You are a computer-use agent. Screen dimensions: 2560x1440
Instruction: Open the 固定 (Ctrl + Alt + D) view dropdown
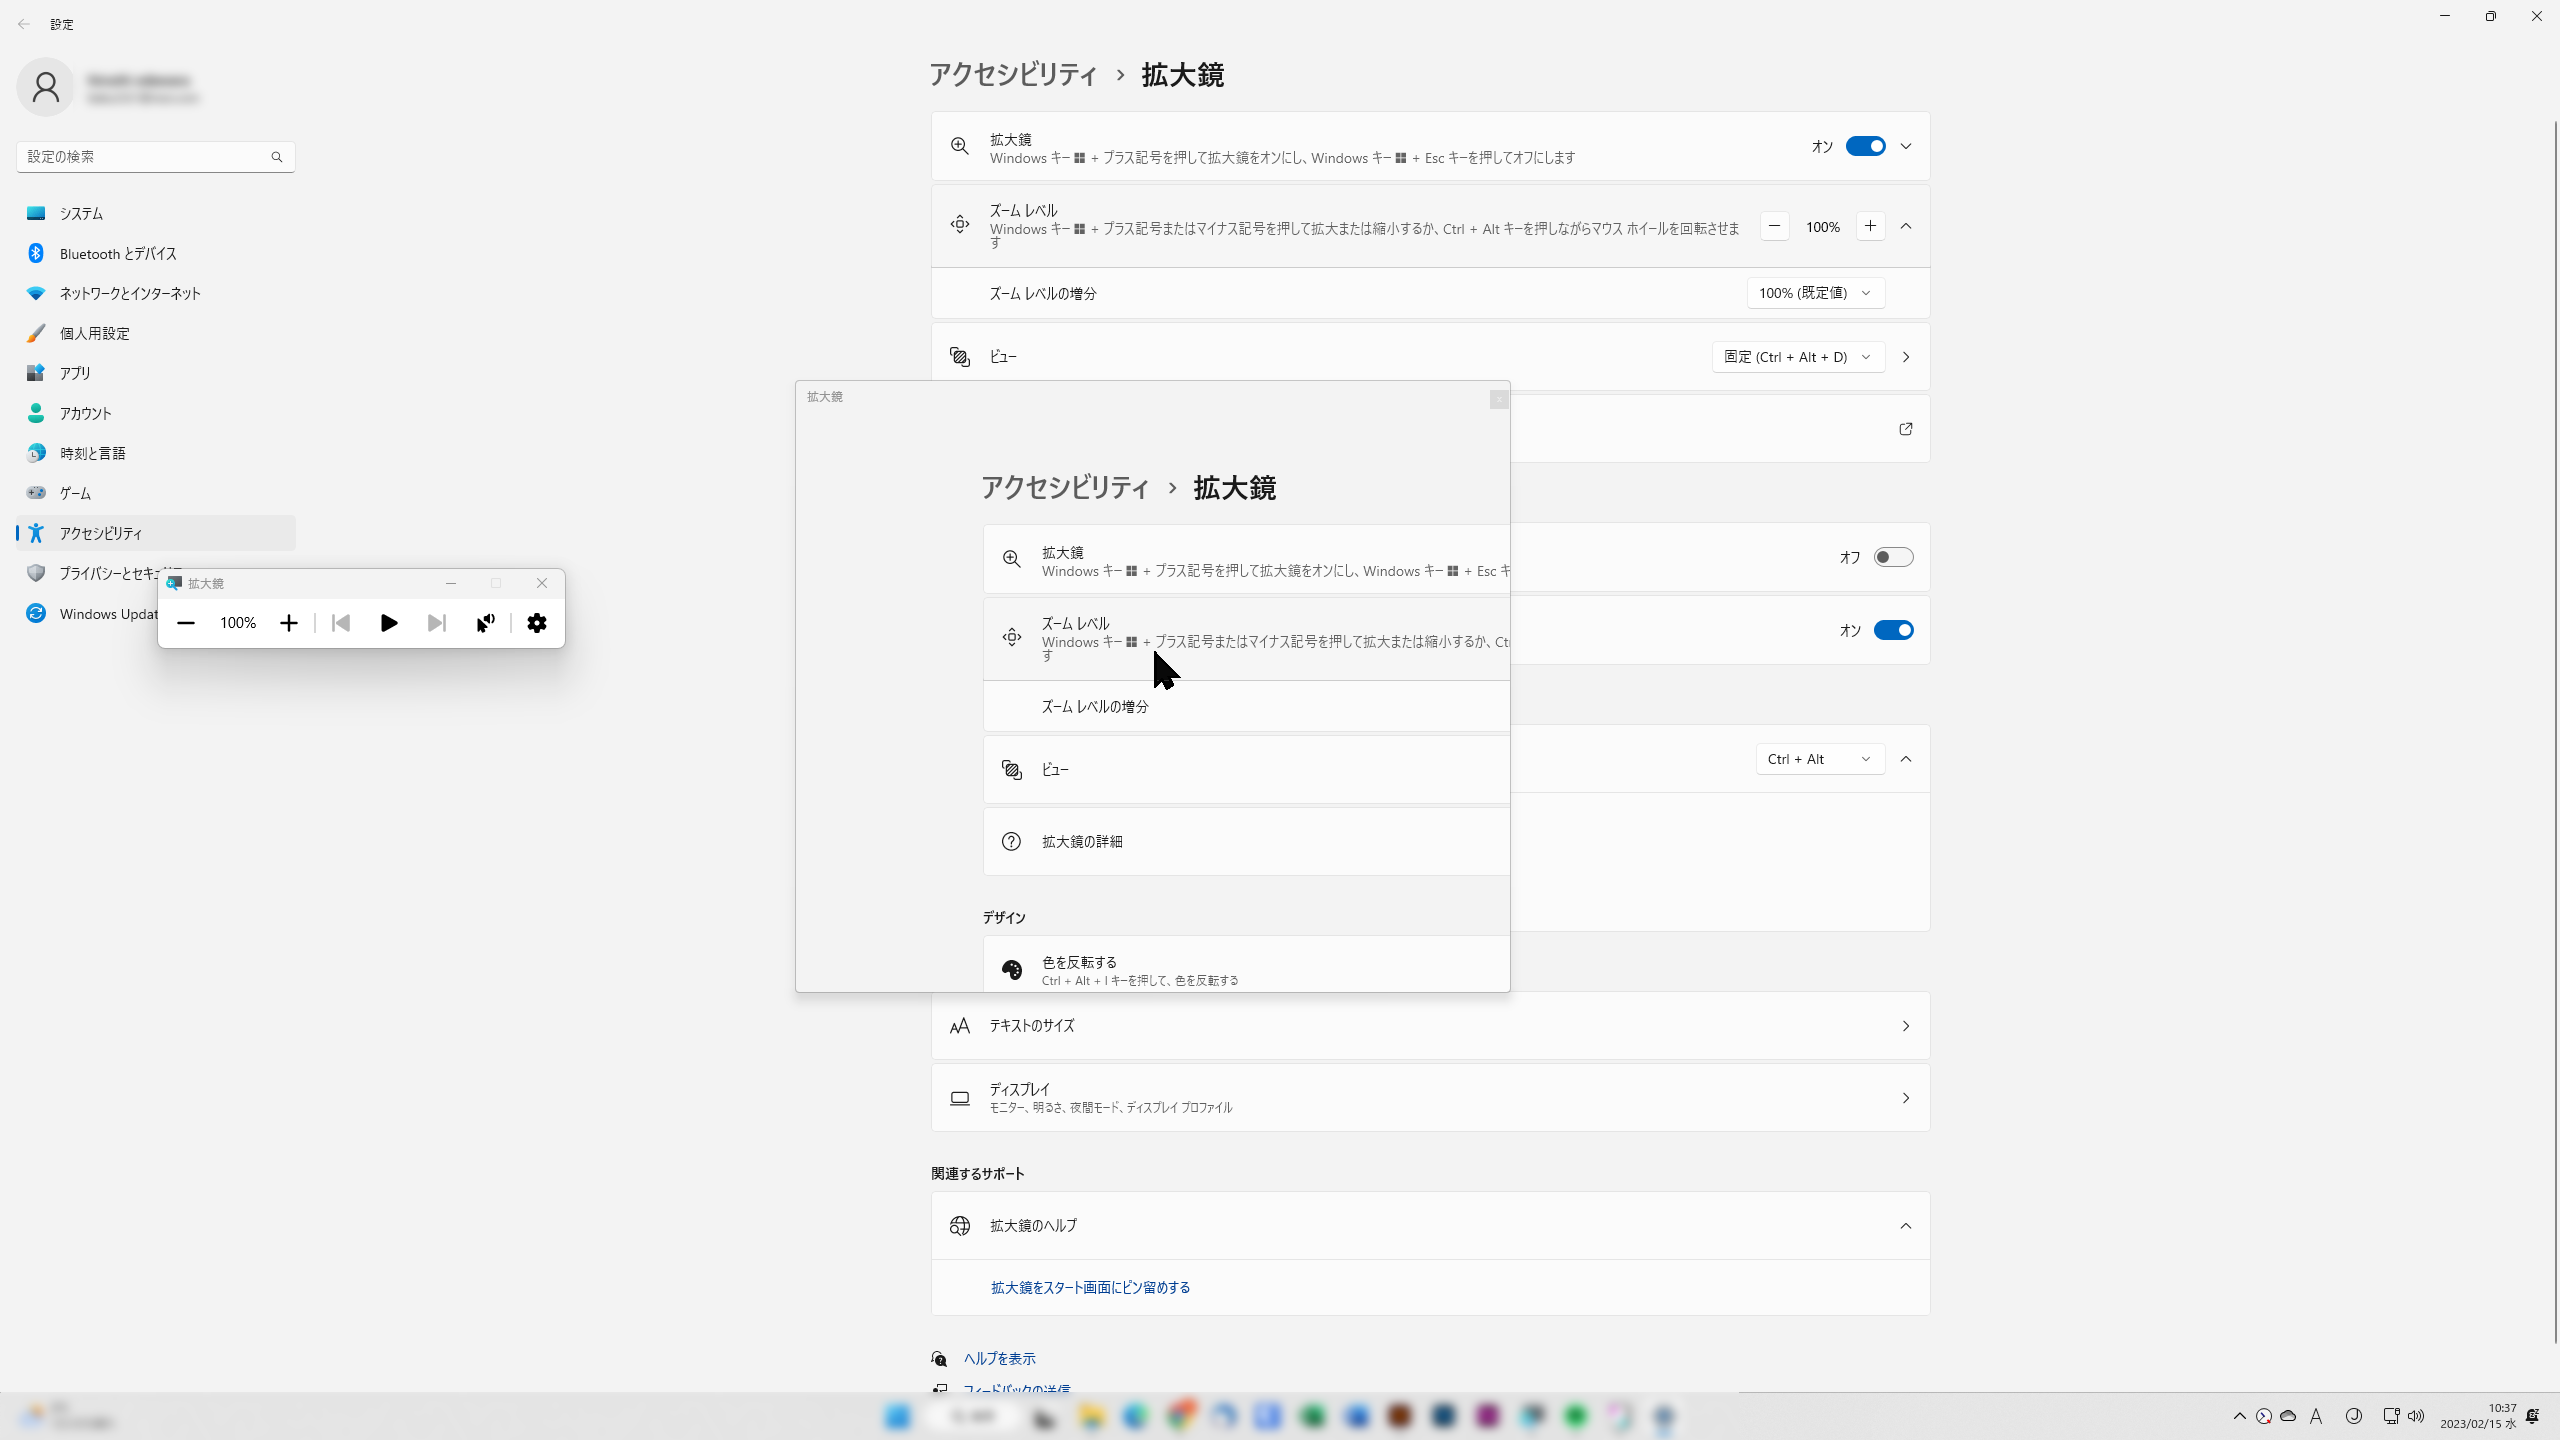(1797, 357)
